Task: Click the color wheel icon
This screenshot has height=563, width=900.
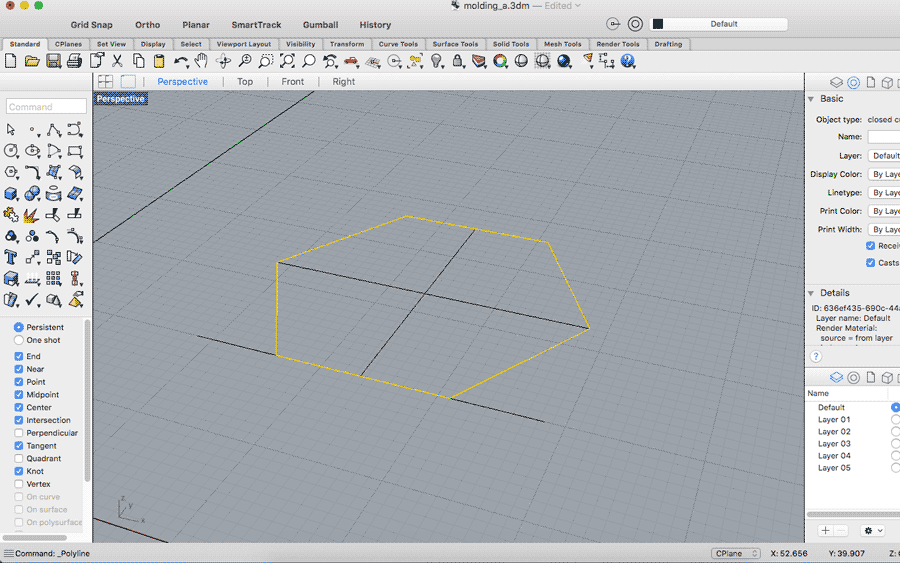Action: [500, 61]
